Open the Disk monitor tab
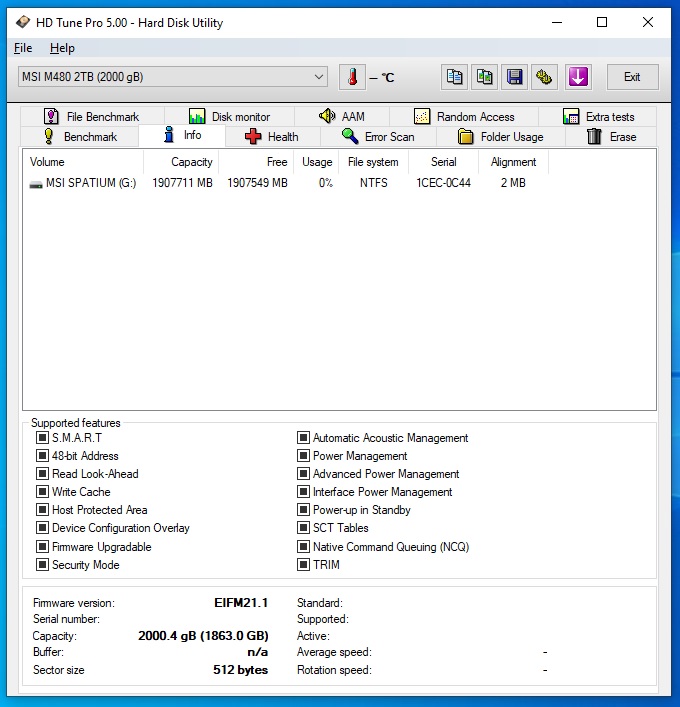 click(x=229, y=117)
